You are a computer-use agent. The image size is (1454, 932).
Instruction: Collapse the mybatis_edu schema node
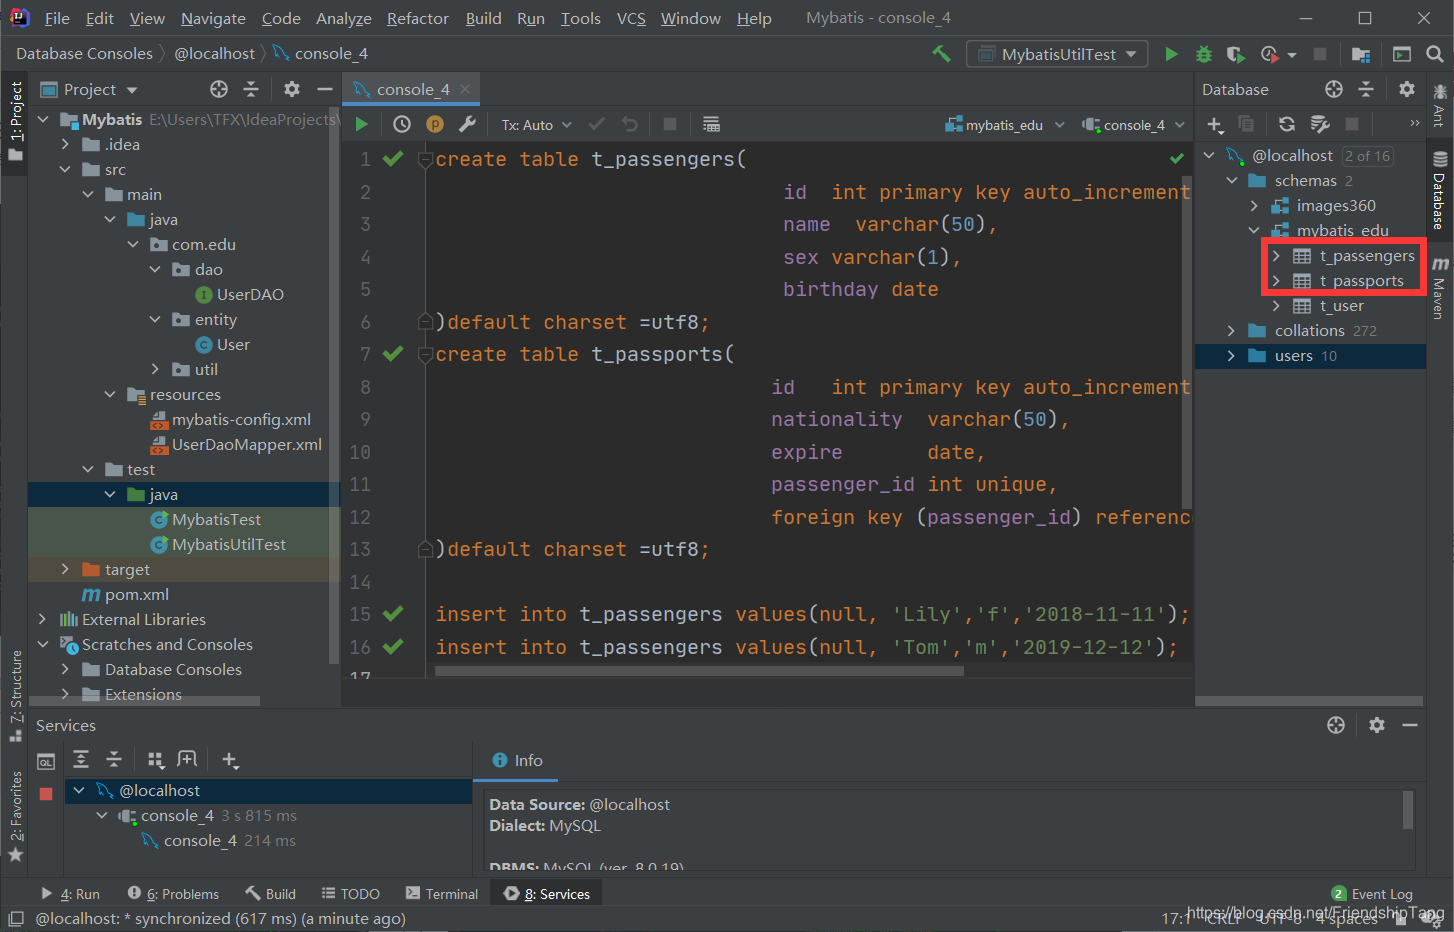(x=1254, y=231)
